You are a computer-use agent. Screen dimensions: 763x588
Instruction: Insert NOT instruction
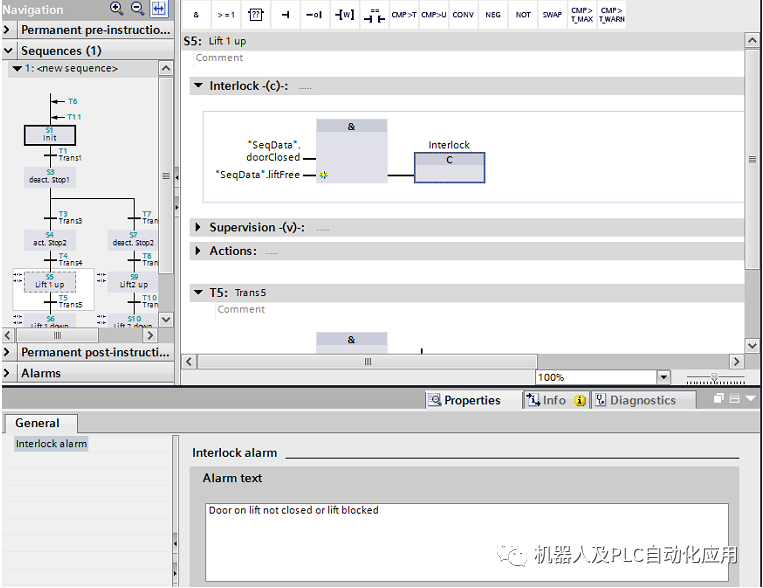click(523, 15)
